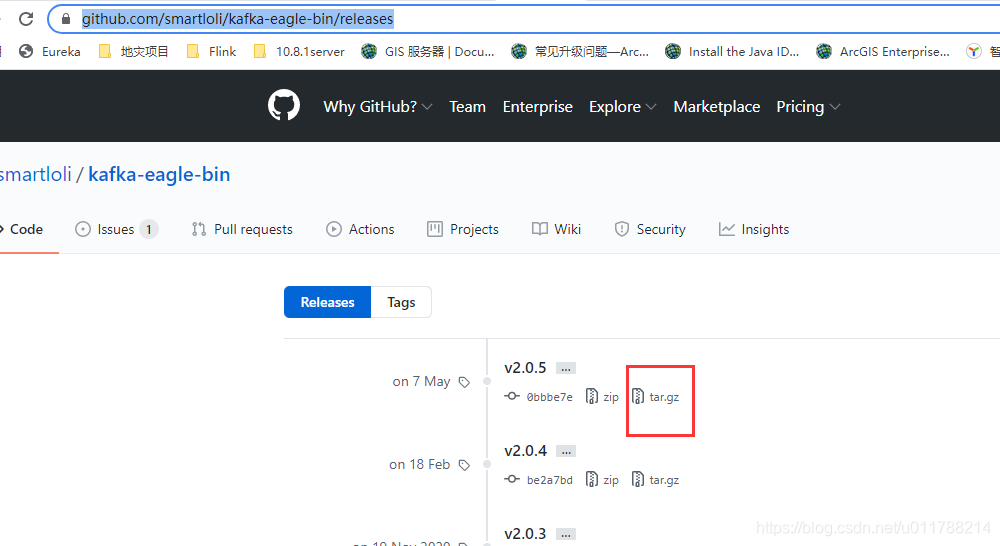
Task: Download the v2.0.4 zip archive
Action: (x=602, y=480)
